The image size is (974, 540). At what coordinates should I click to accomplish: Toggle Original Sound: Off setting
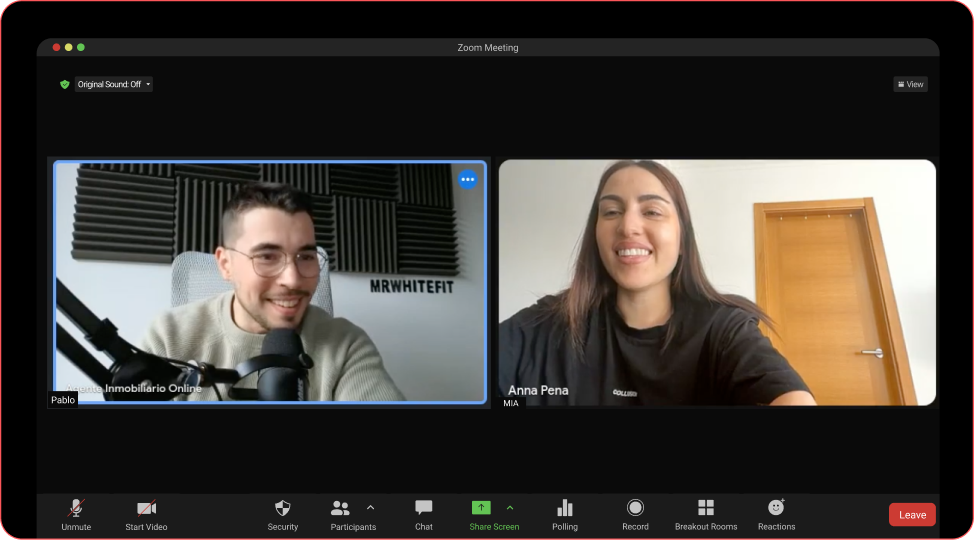[108, 85]
